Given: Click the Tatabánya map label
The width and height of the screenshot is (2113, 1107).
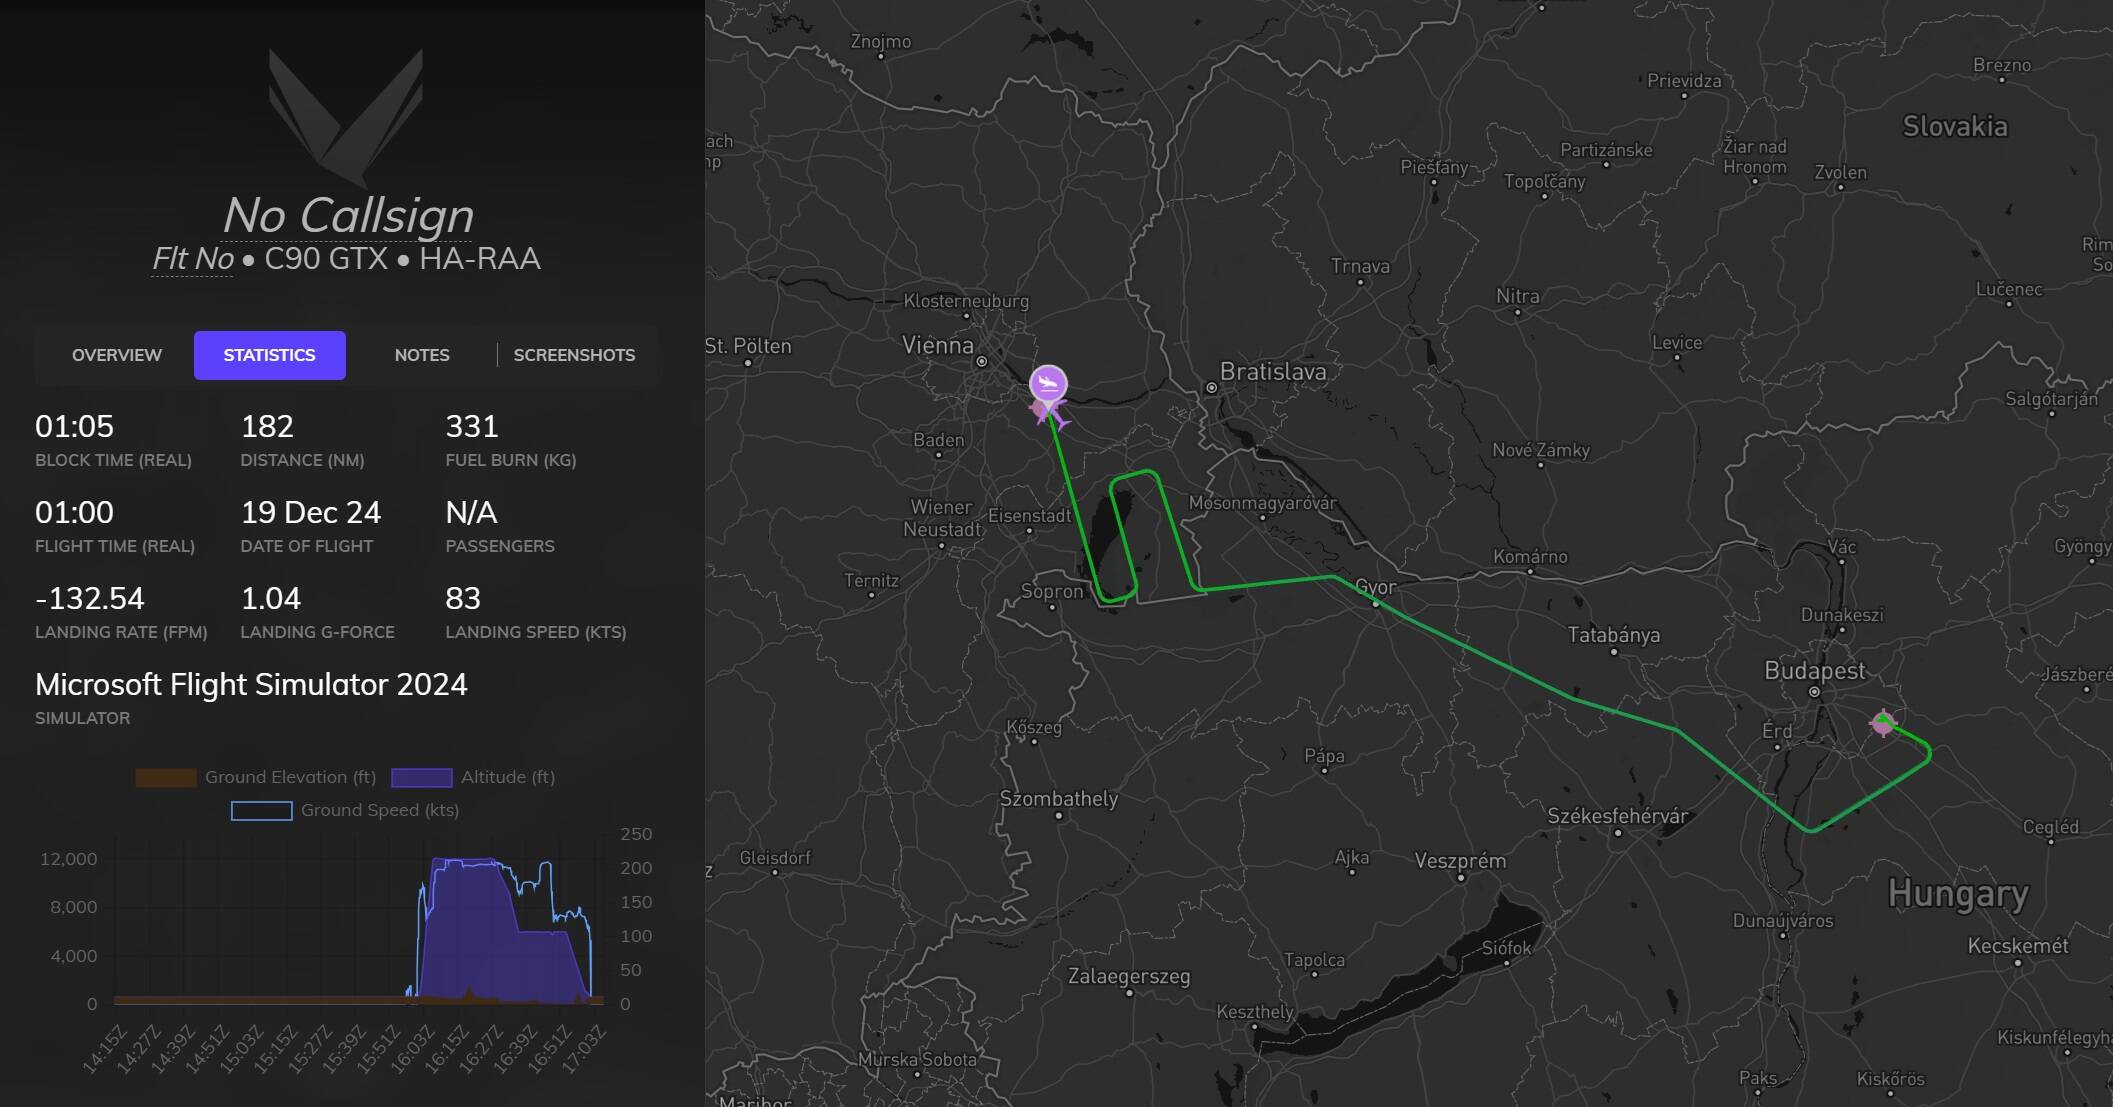Looking at the screenshot, I should tap(1613, 635).
